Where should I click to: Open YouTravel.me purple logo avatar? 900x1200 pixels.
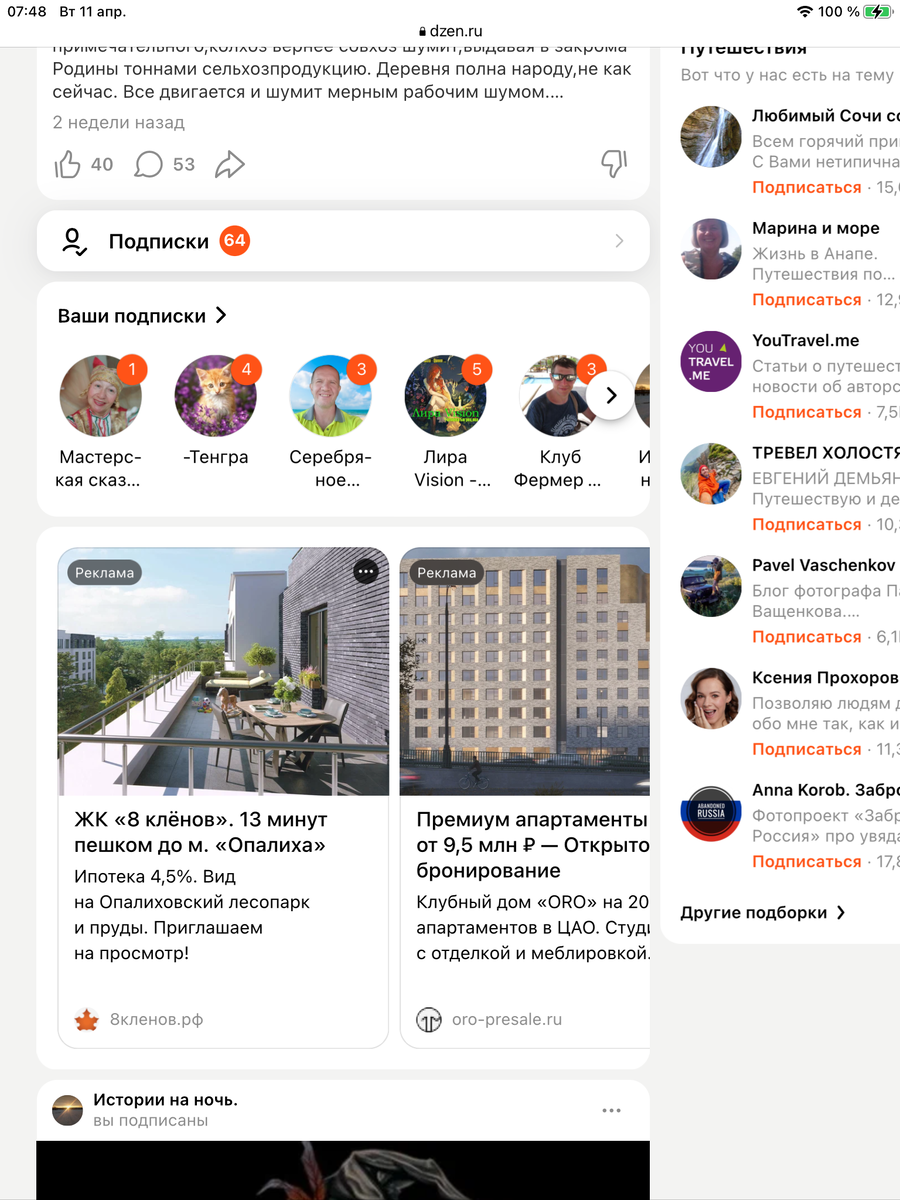(711, 361)
